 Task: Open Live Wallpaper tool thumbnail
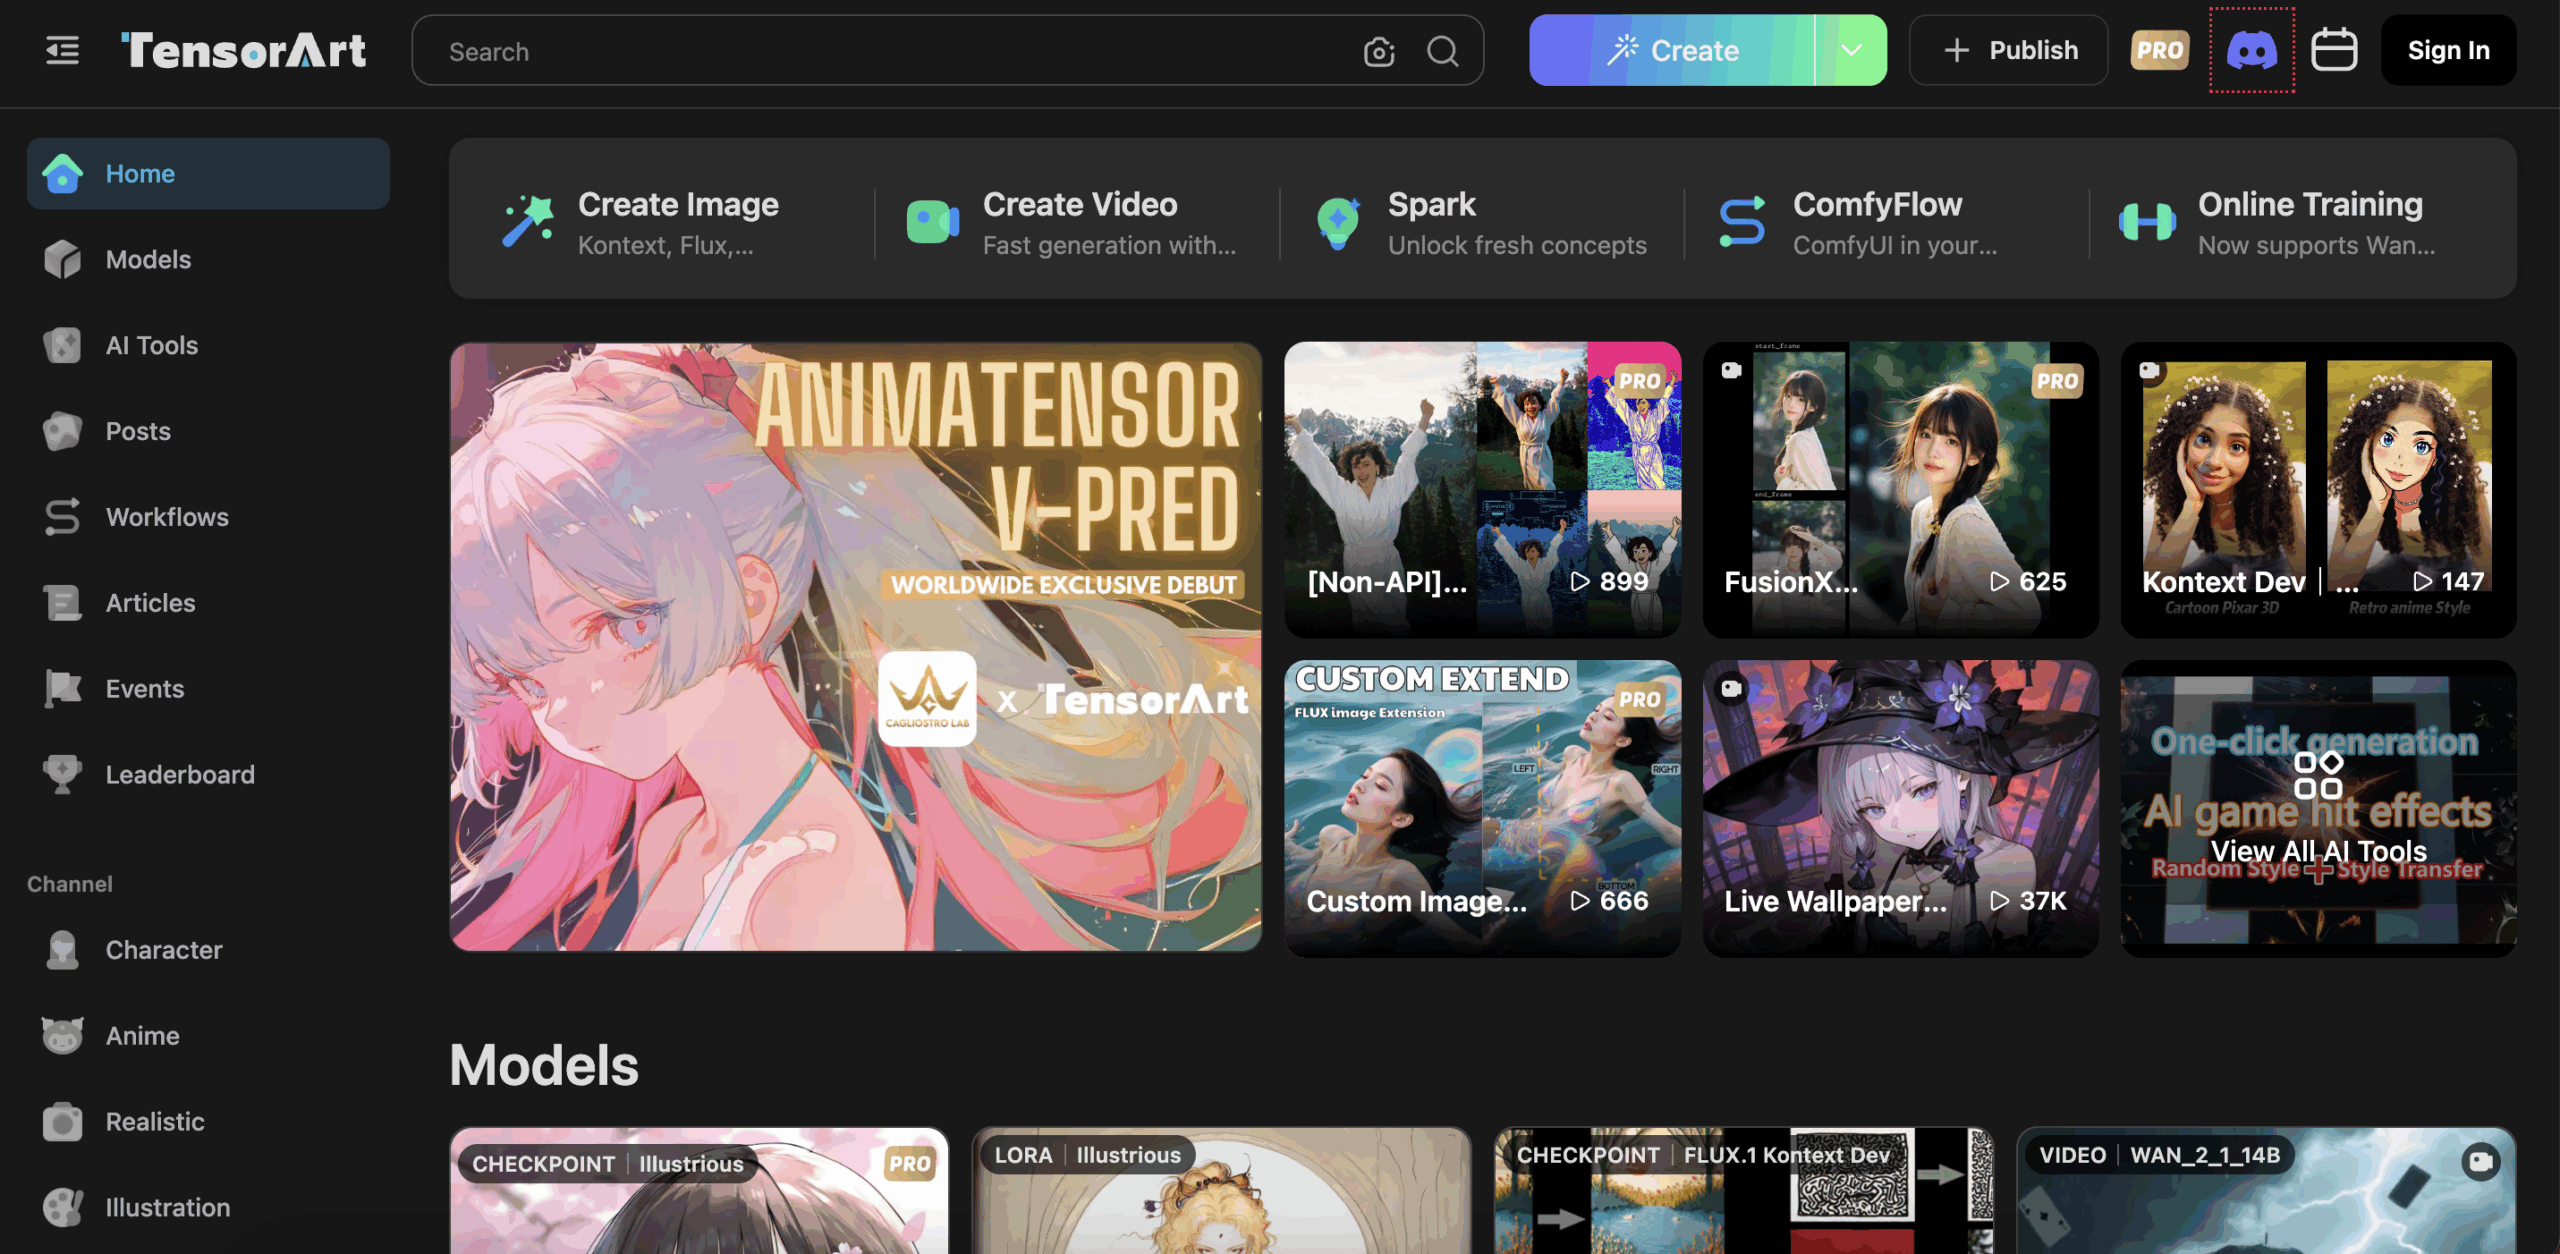click(x=1900, y=808)
